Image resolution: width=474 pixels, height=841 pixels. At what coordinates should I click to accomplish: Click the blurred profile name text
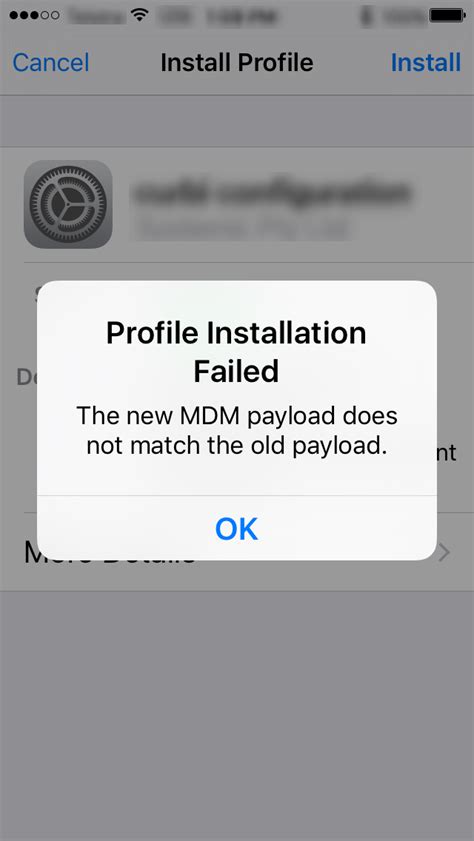[271, 193]
